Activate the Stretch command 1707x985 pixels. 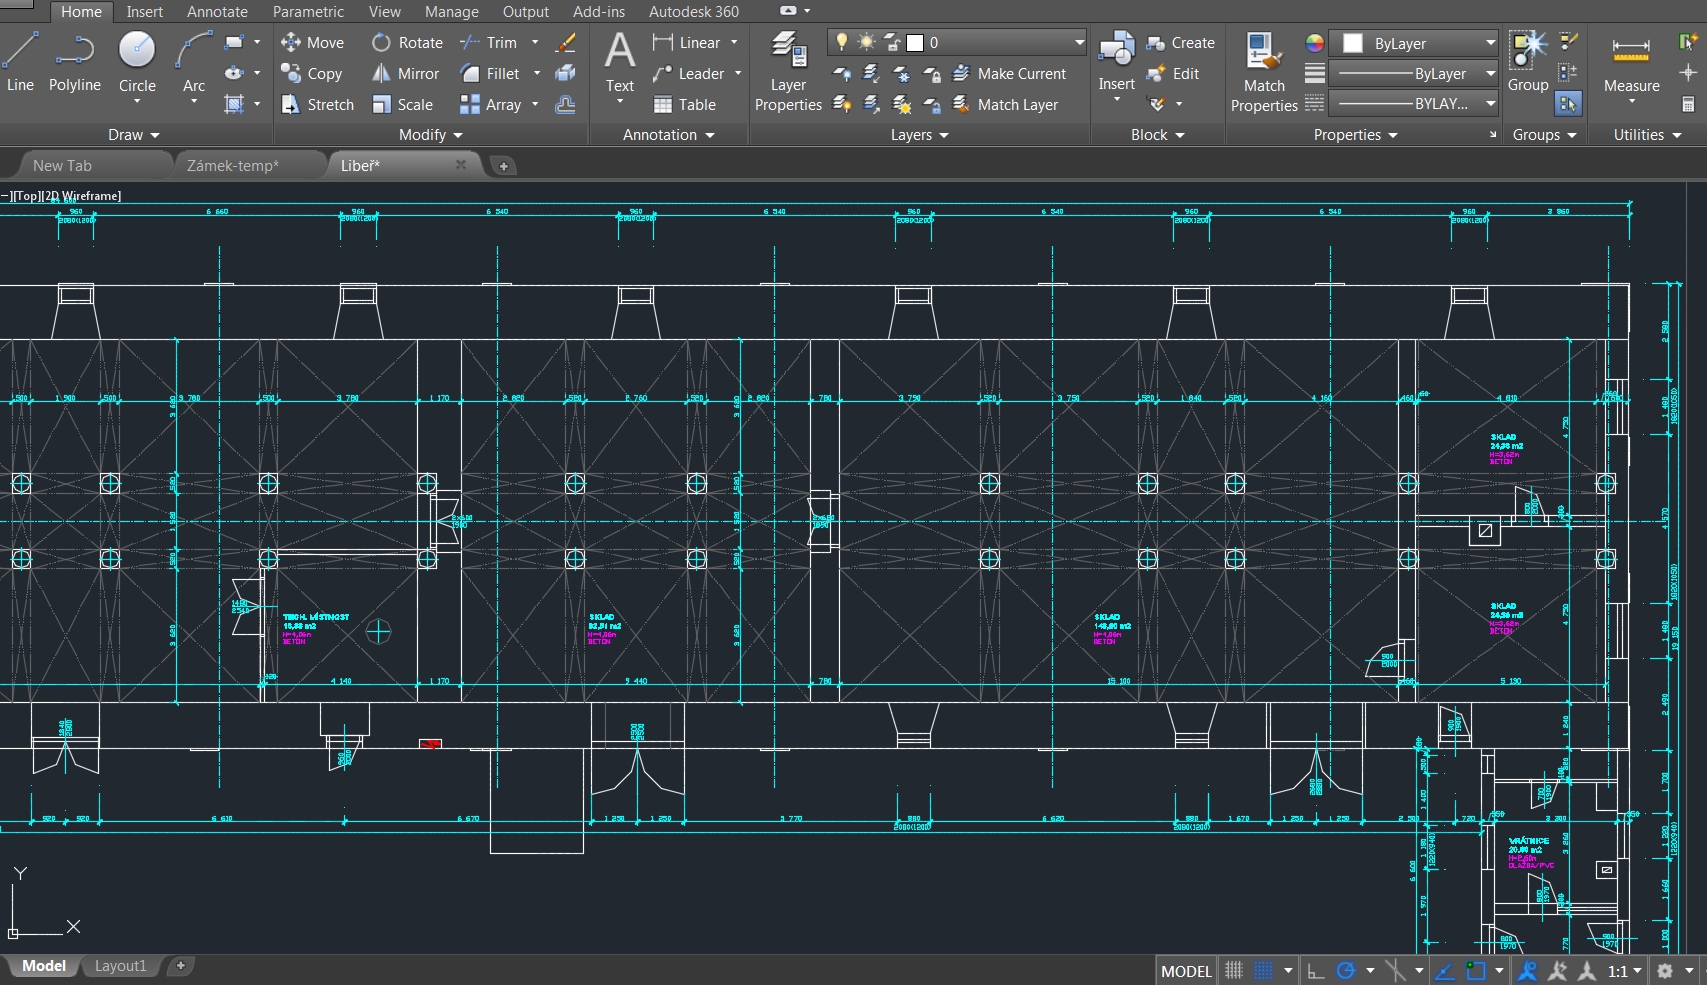pos(318,104)
